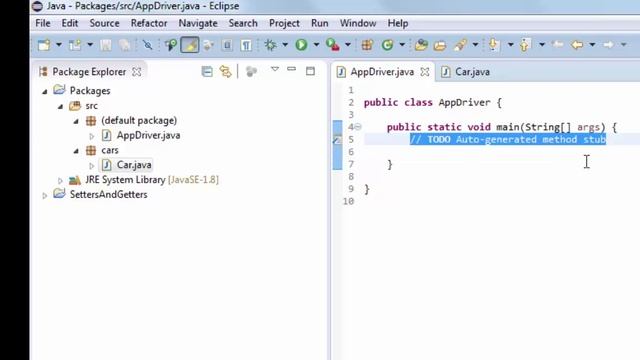Click the Debug bug icon
Screen dimensions: 640x360
(x=270, y=44)
